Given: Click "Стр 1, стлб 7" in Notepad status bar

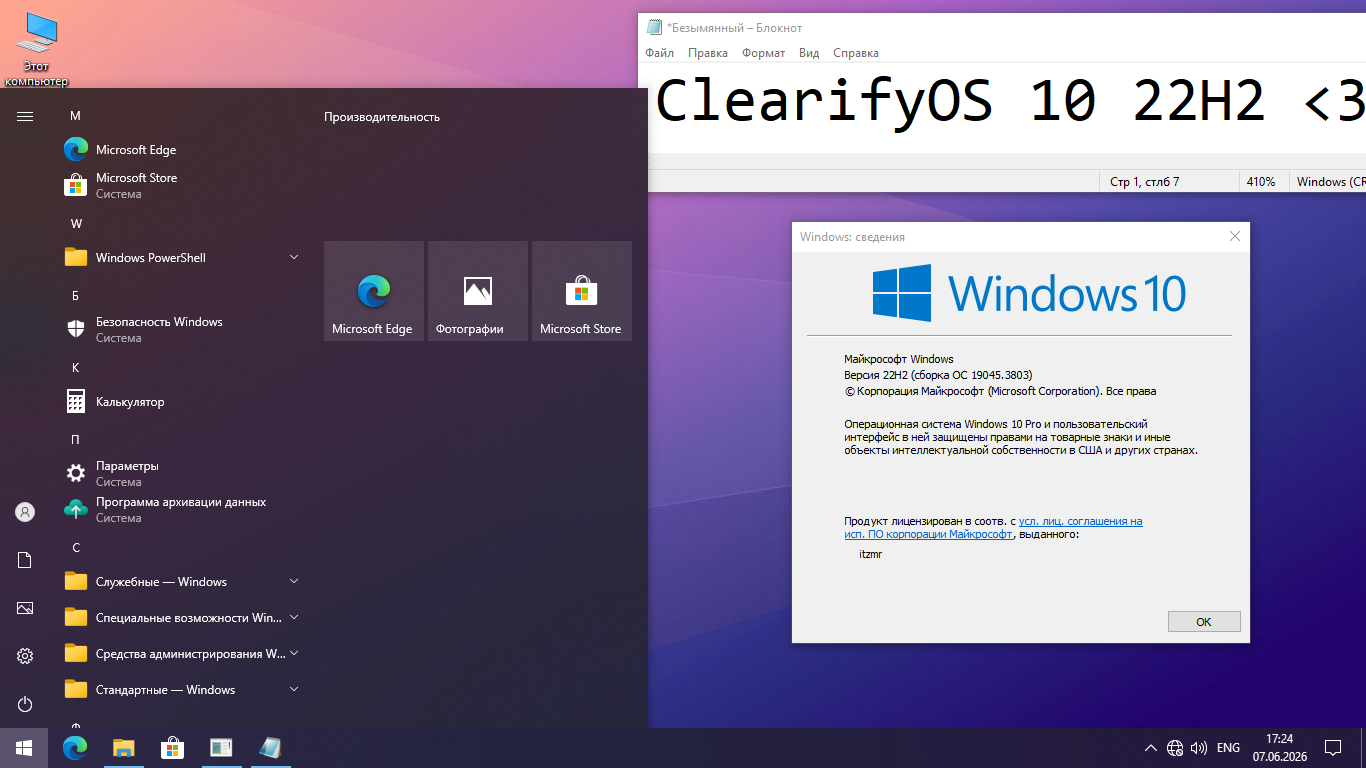Looking at the screenshot, I should [x=1145, y=182].
